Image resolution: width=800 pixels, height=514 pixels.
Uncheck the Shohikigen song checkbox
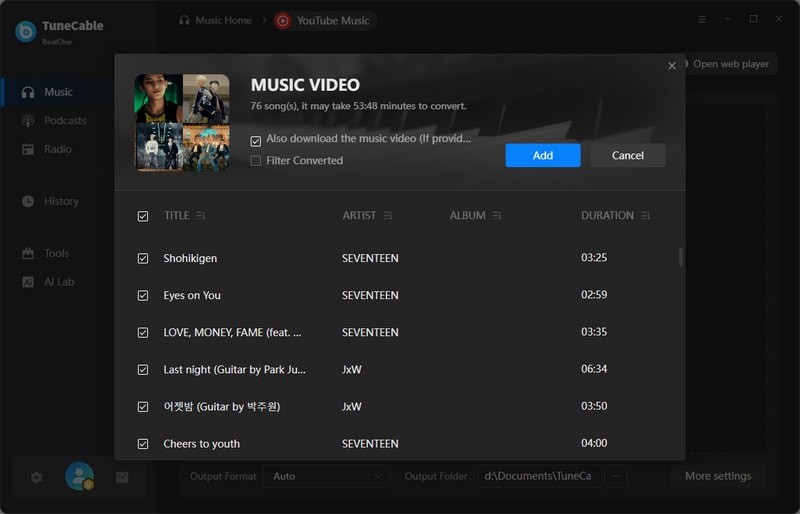tap(143, 258)
